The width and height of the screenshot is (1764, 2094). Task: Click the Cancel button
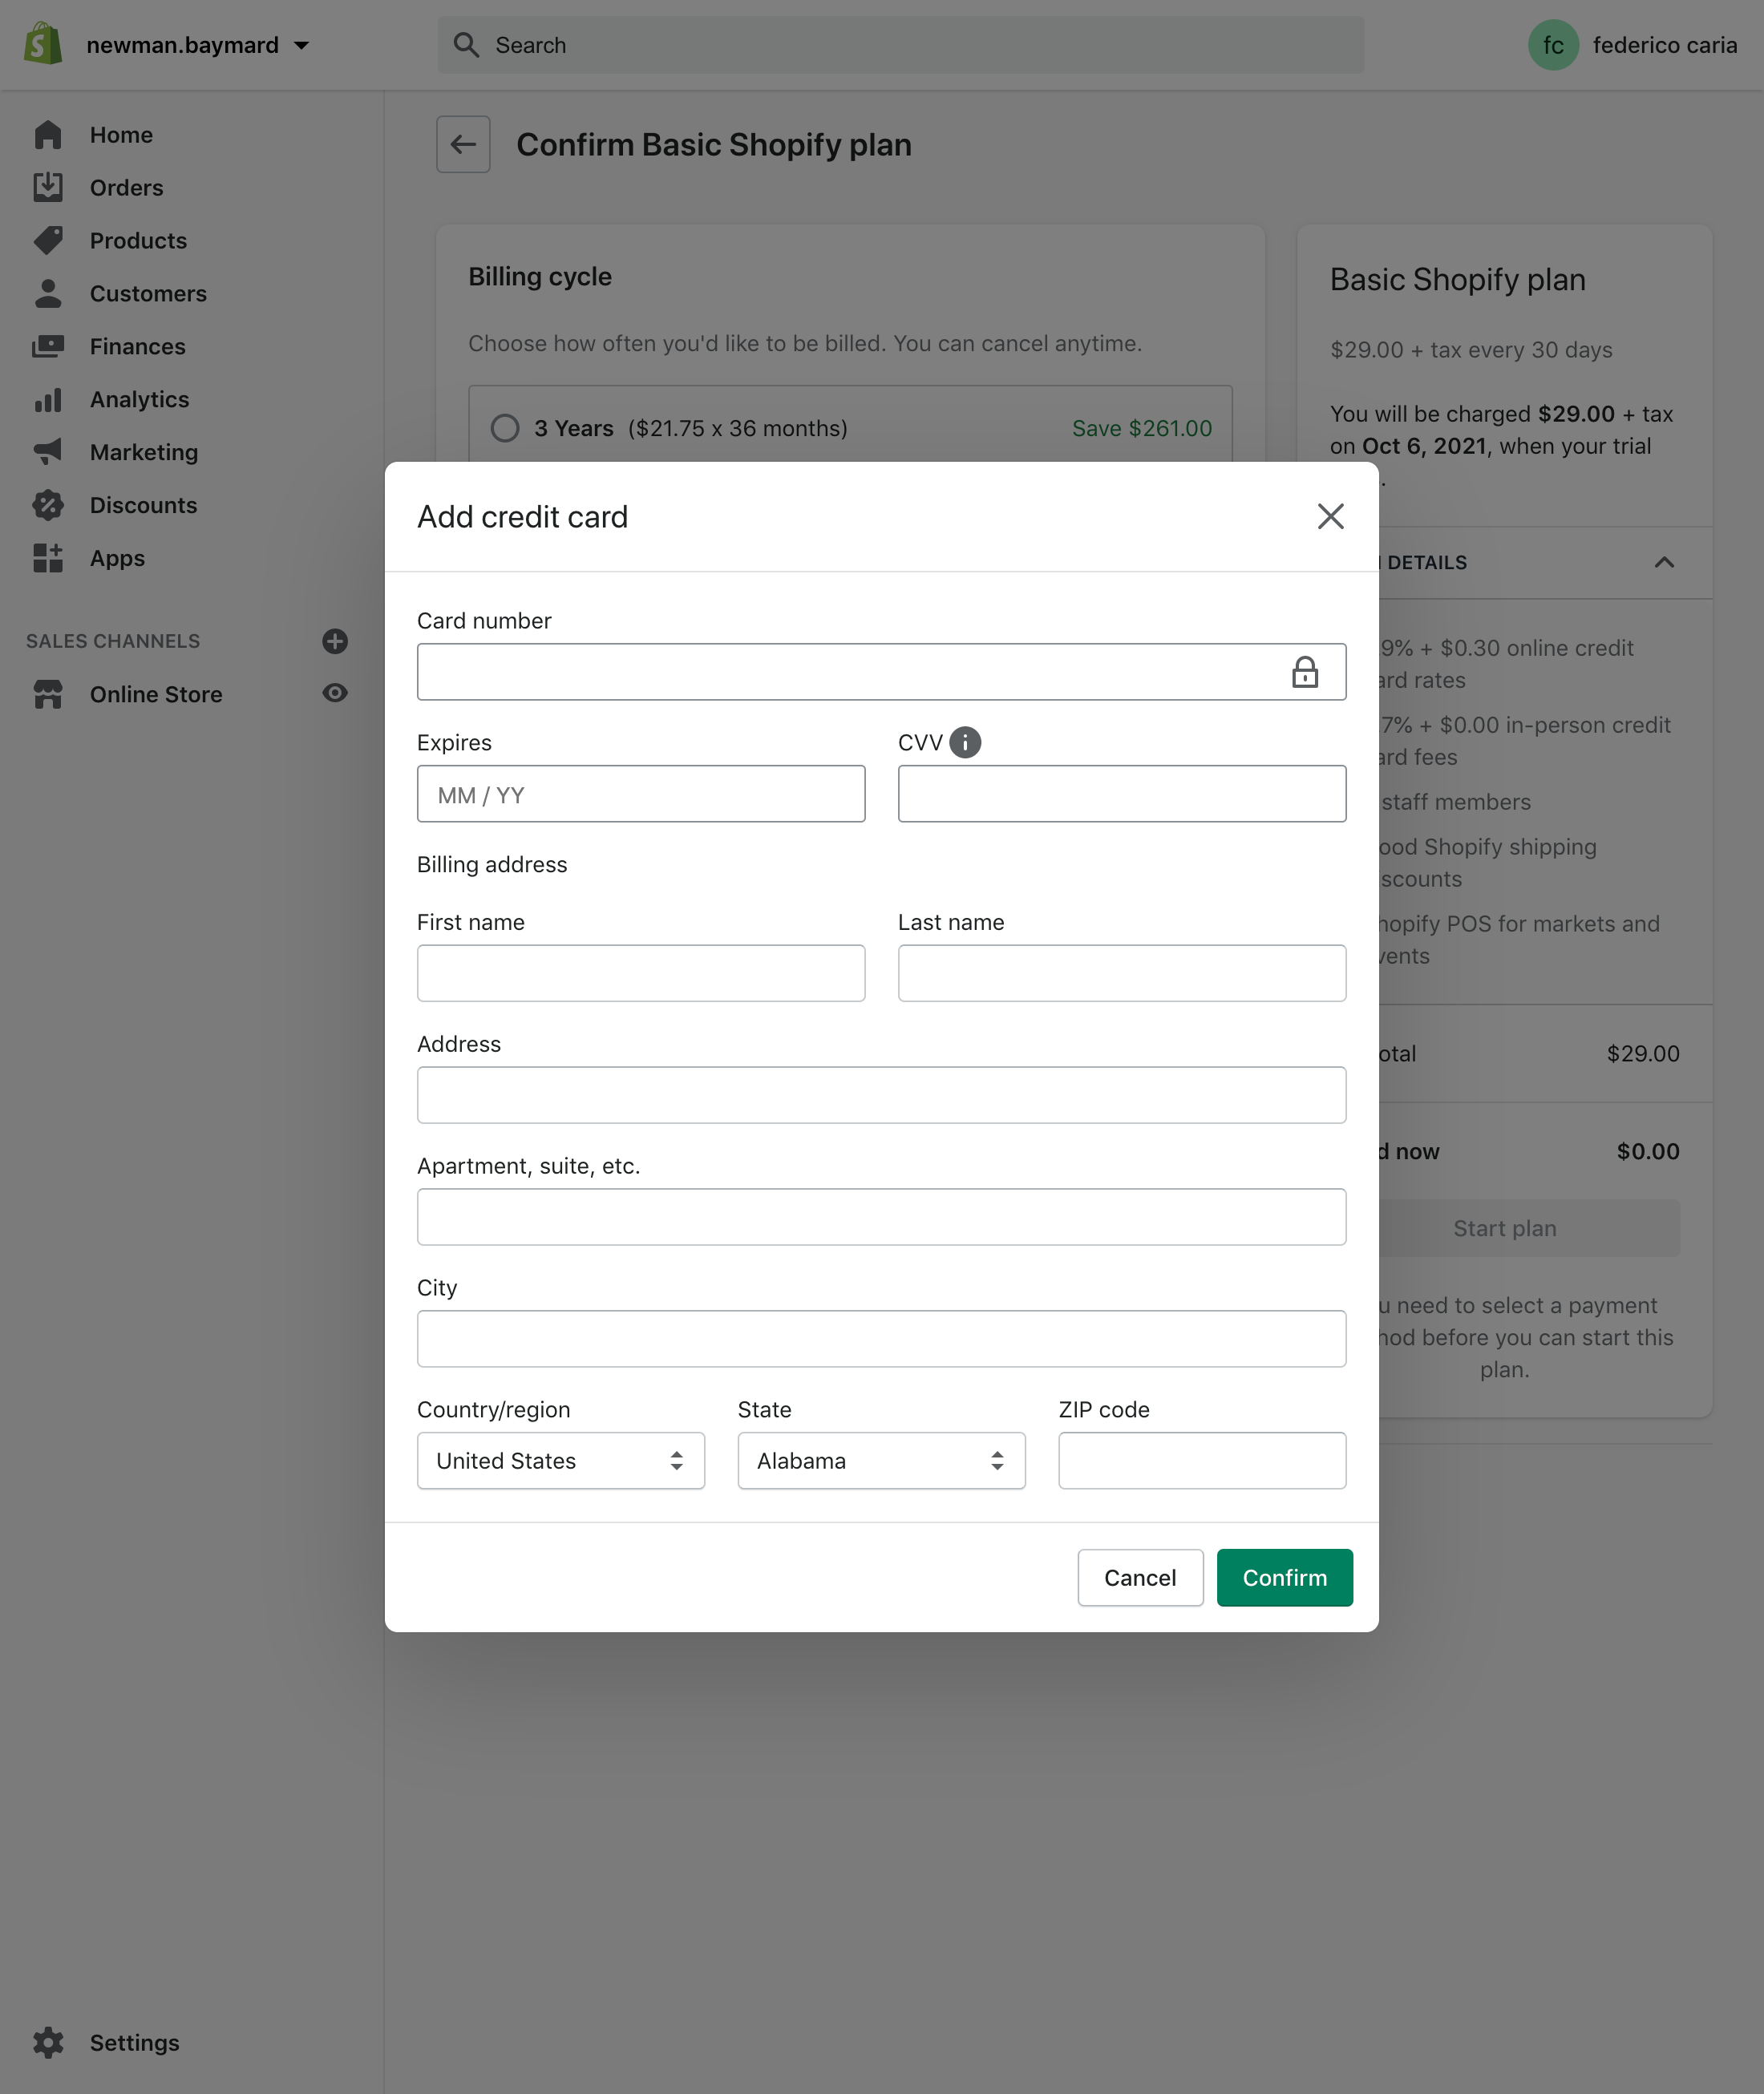1140,1577
